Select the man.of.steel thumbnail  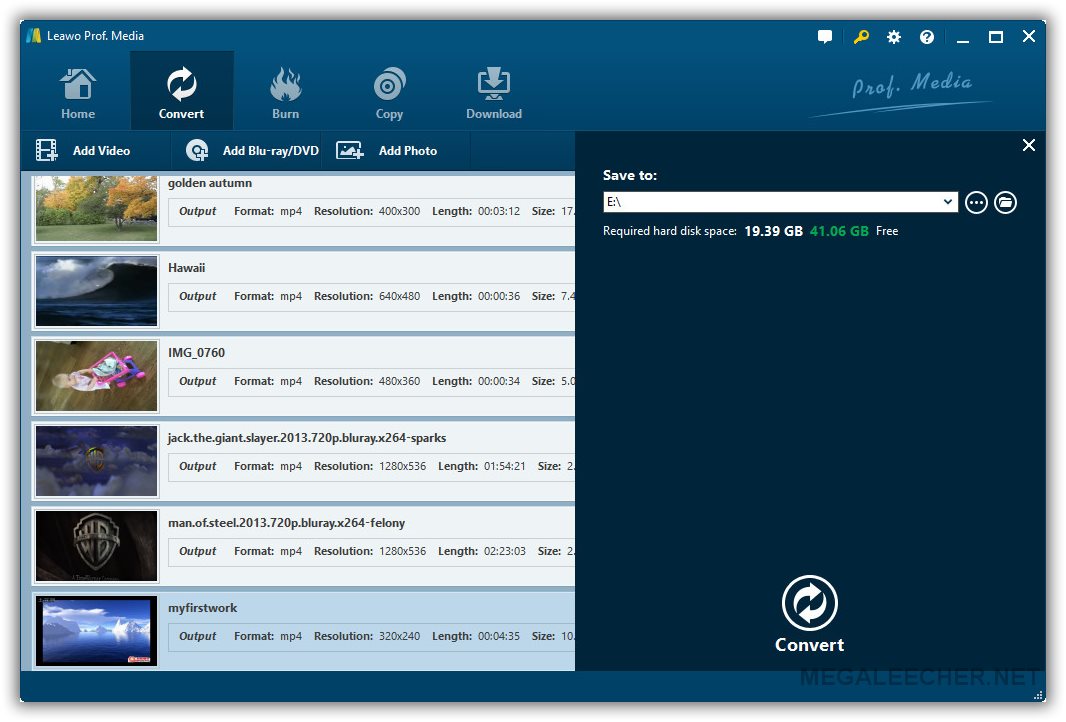pos(96,546)
